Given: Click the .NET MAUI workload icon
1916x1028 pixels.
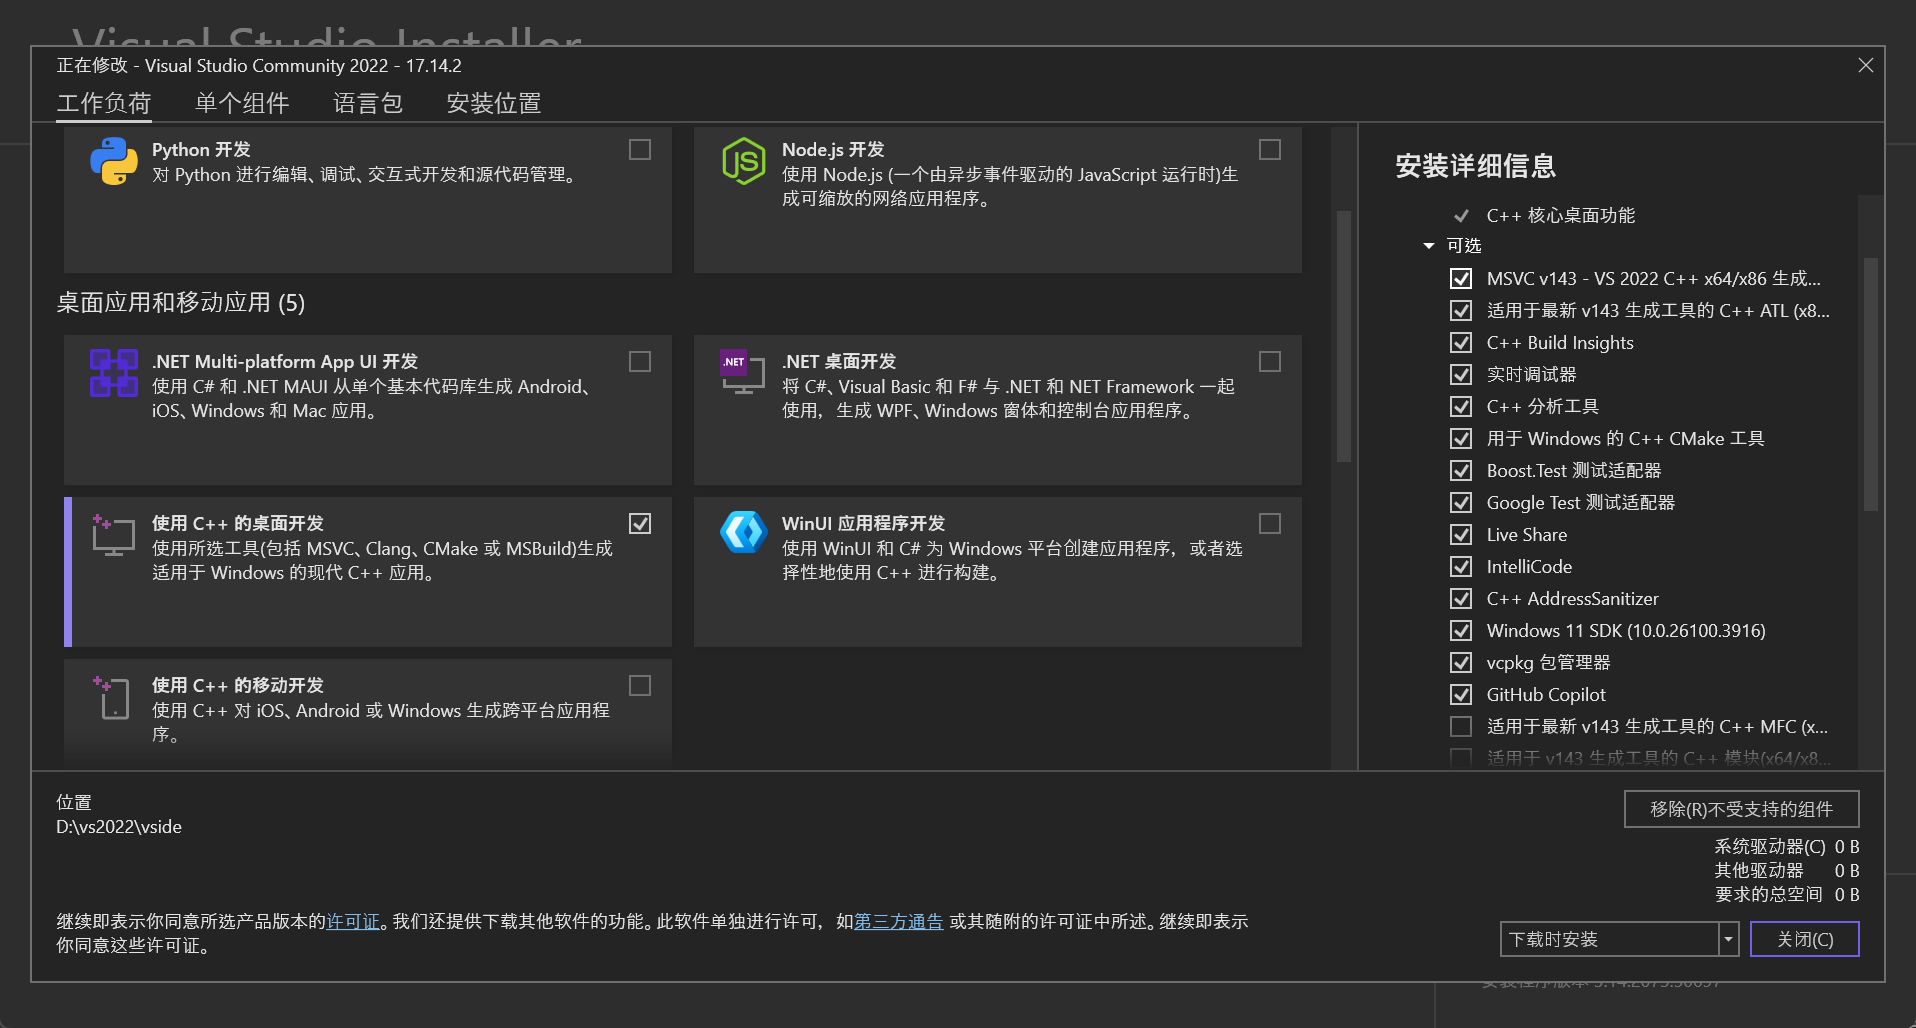Looking at the screenshot, I should coord(114,373).
